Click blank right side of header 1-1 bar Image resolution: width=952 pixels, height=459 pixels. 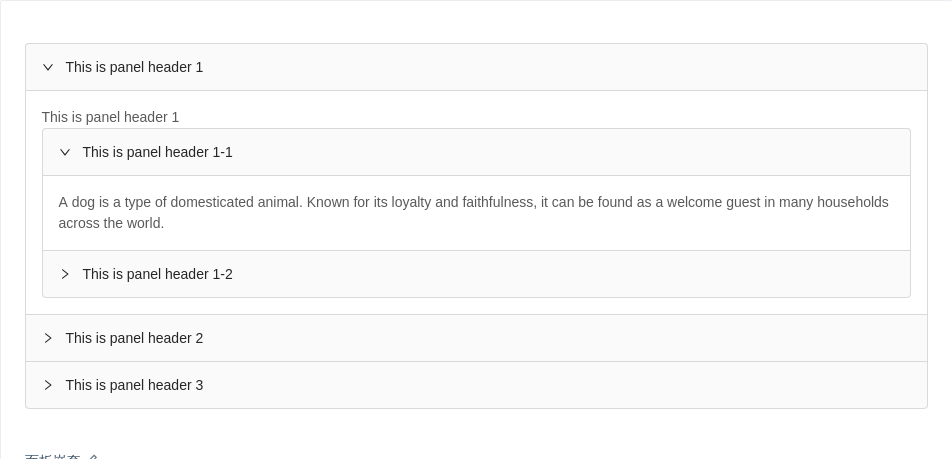point(700,152)
